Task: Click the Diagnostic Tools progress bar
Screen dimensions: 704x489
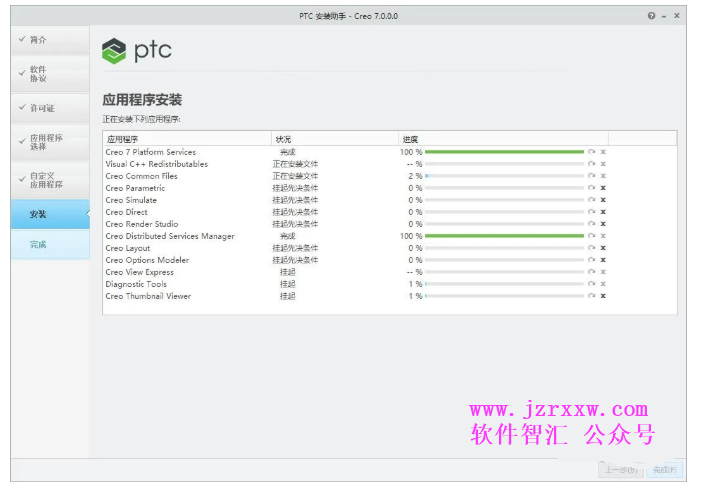Action: pos(504,284)
